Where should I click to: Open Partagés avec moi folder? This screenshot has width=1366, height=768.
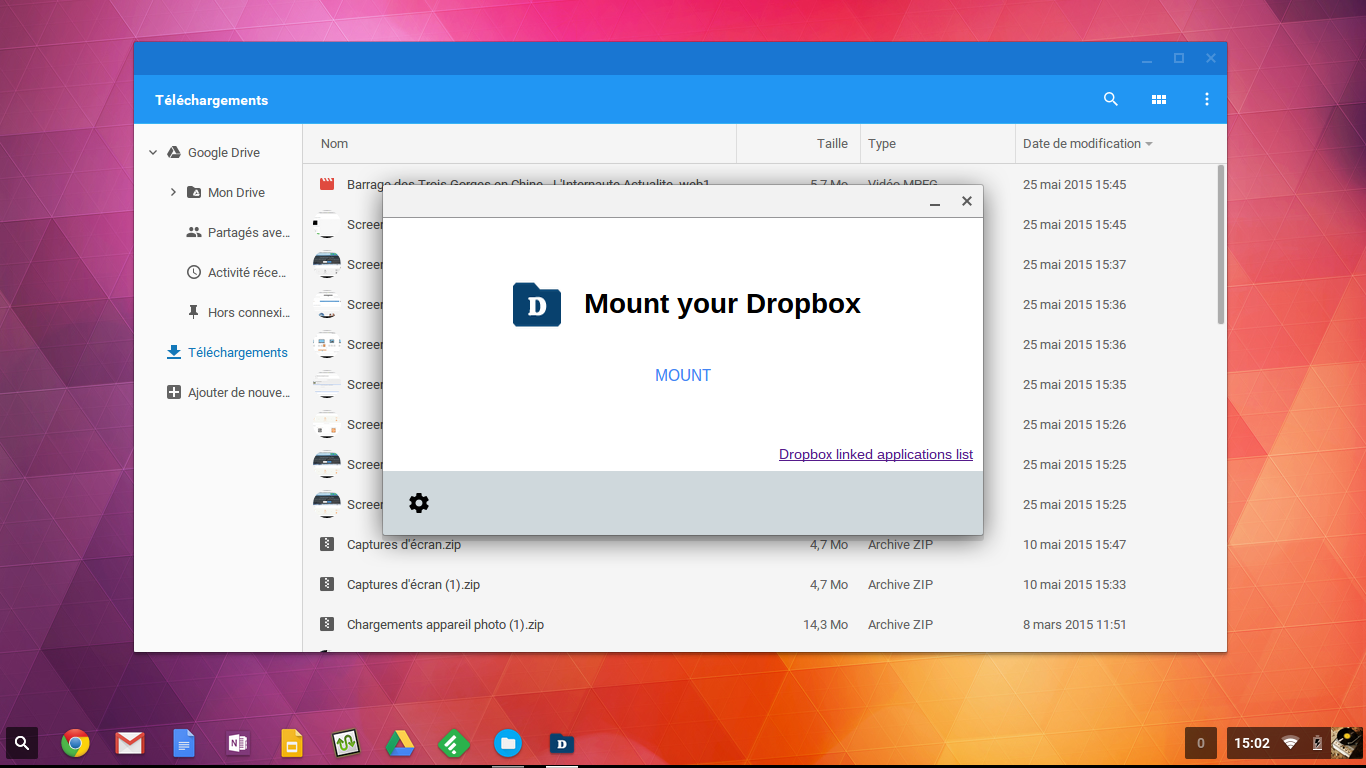pos(248,233)
